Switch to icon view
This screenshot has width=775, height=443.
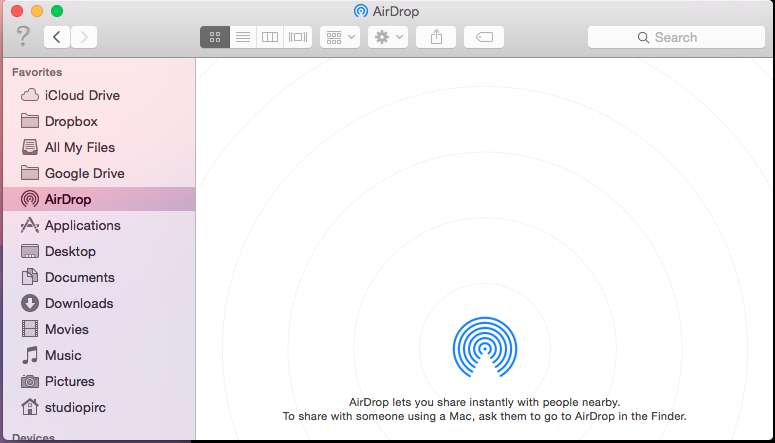coord(215,37)
